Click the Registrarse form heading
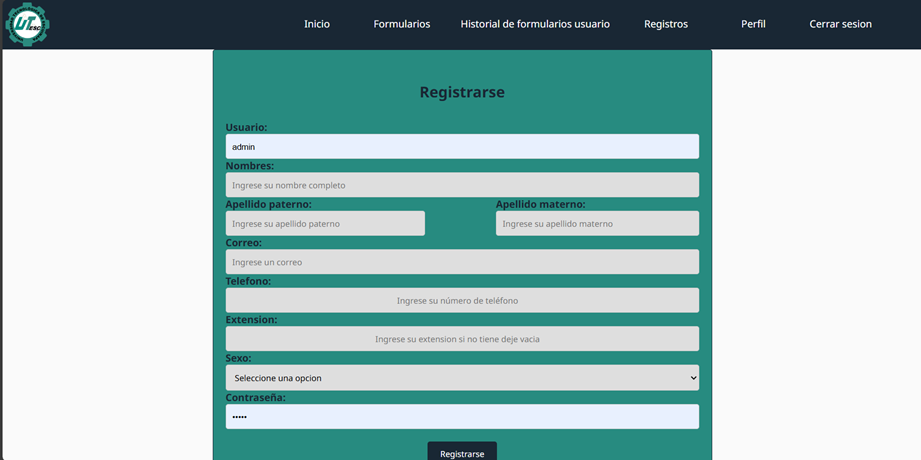The height and width of the screenshot is (460, 921). [x=462, y=92]
